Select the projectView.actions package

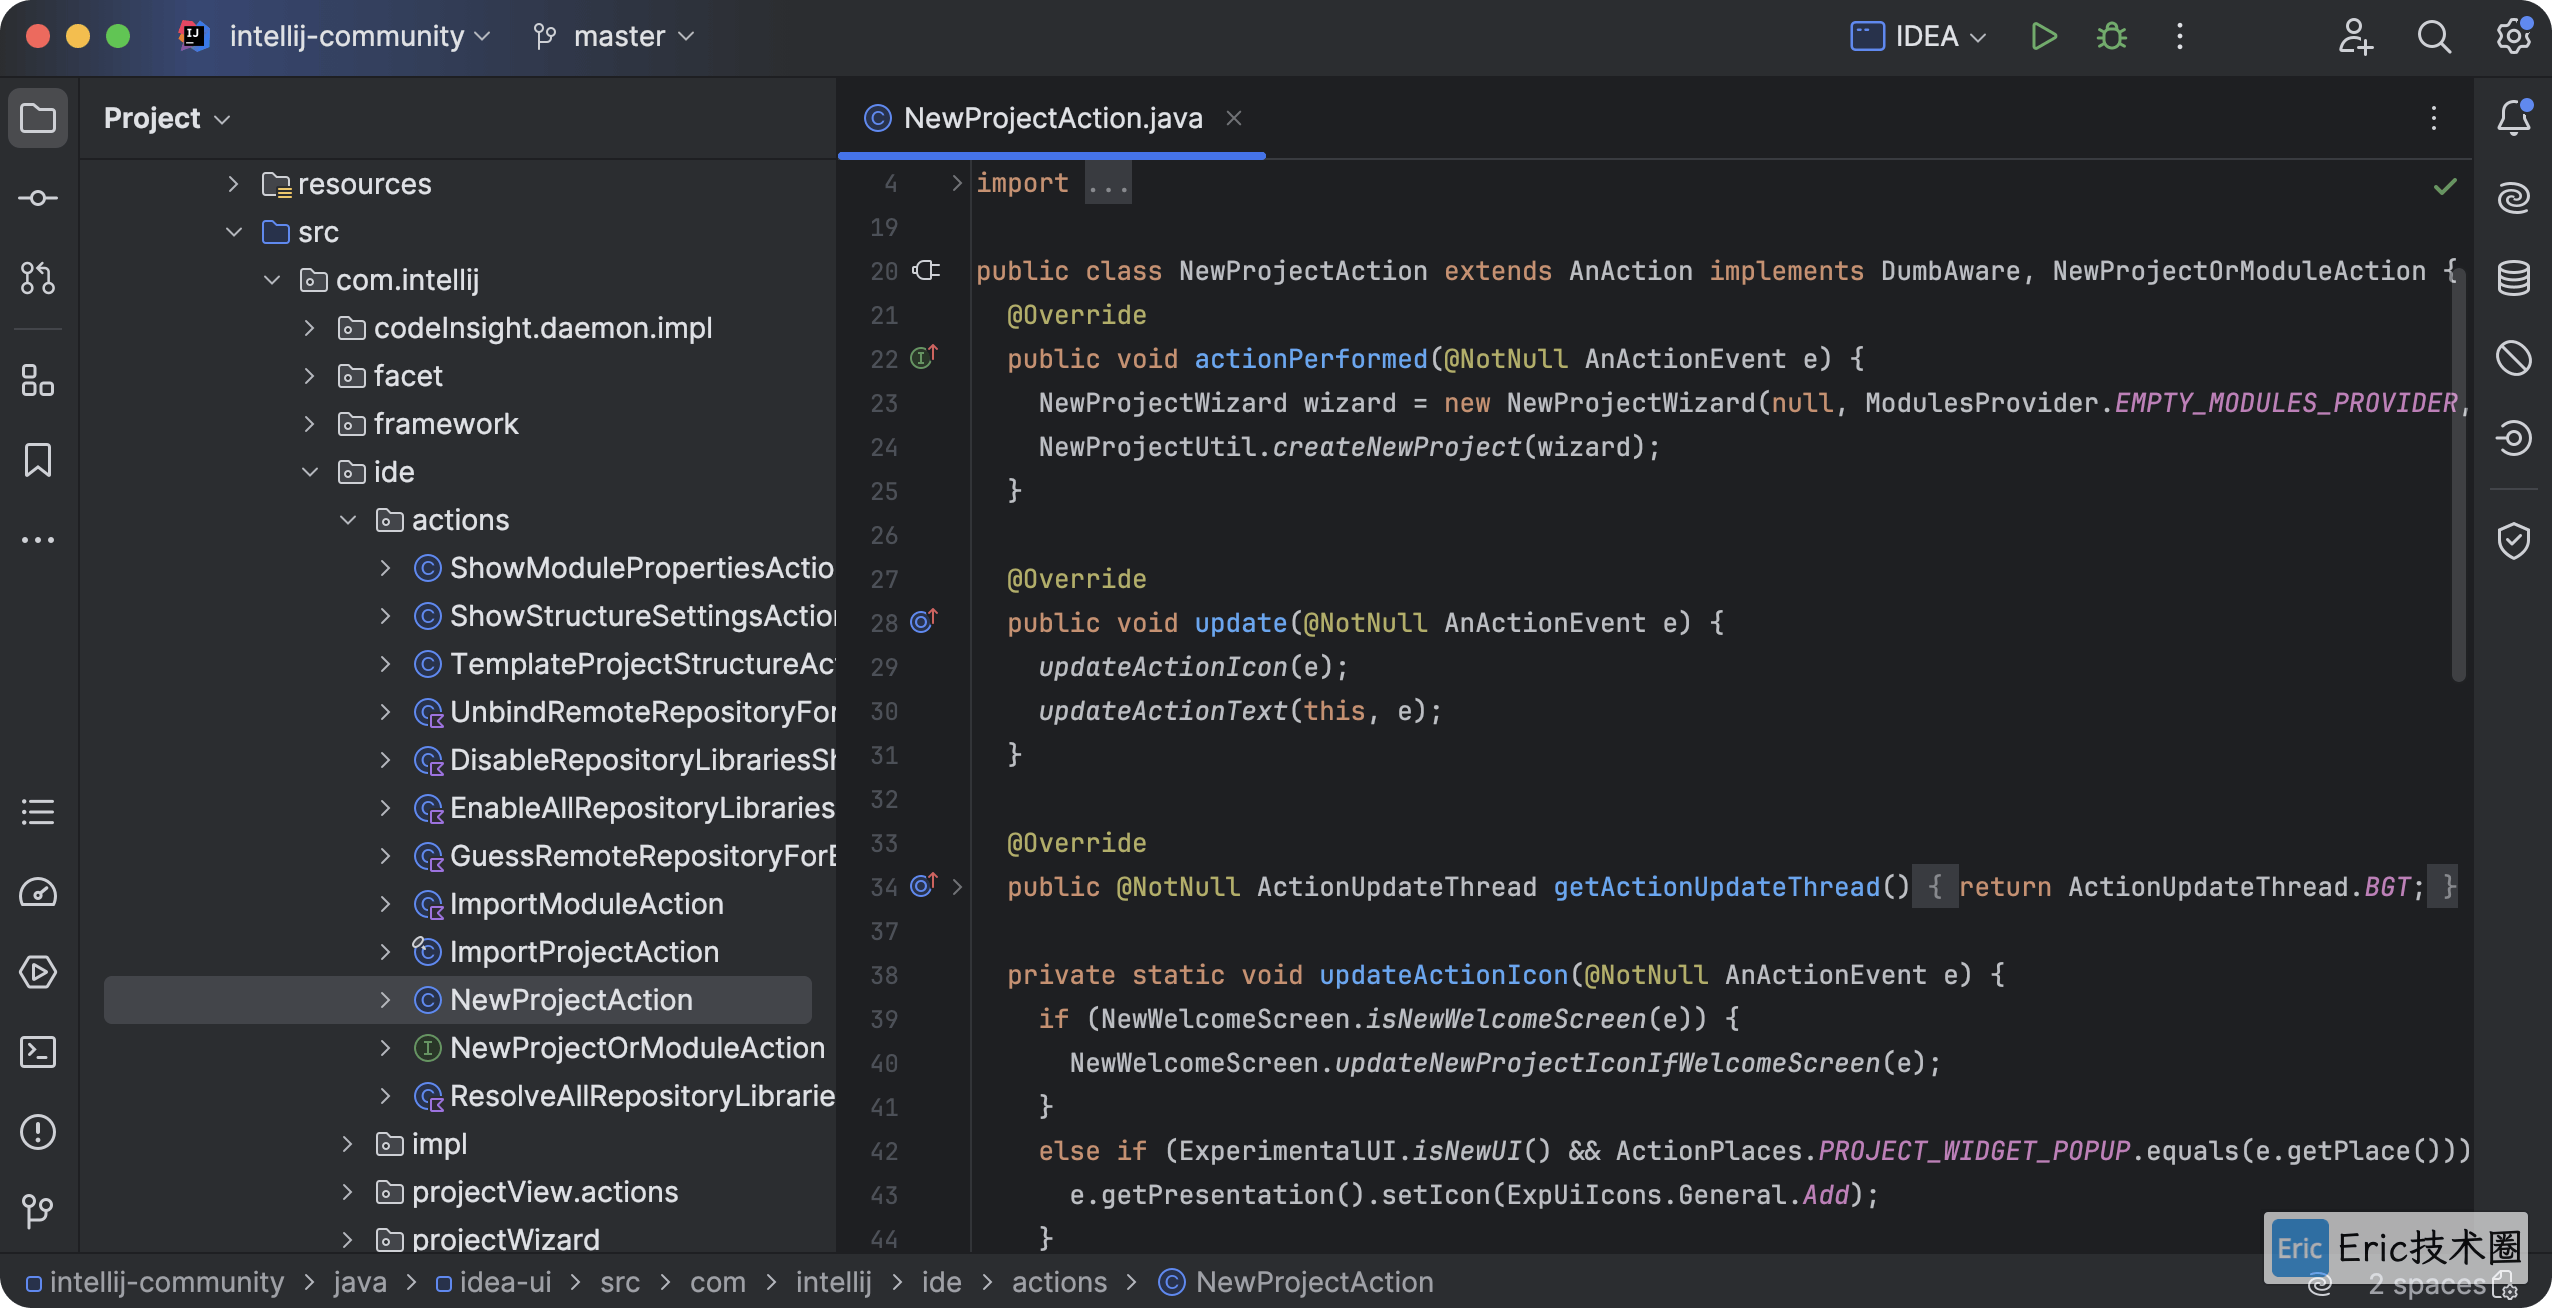point(544,1192)
